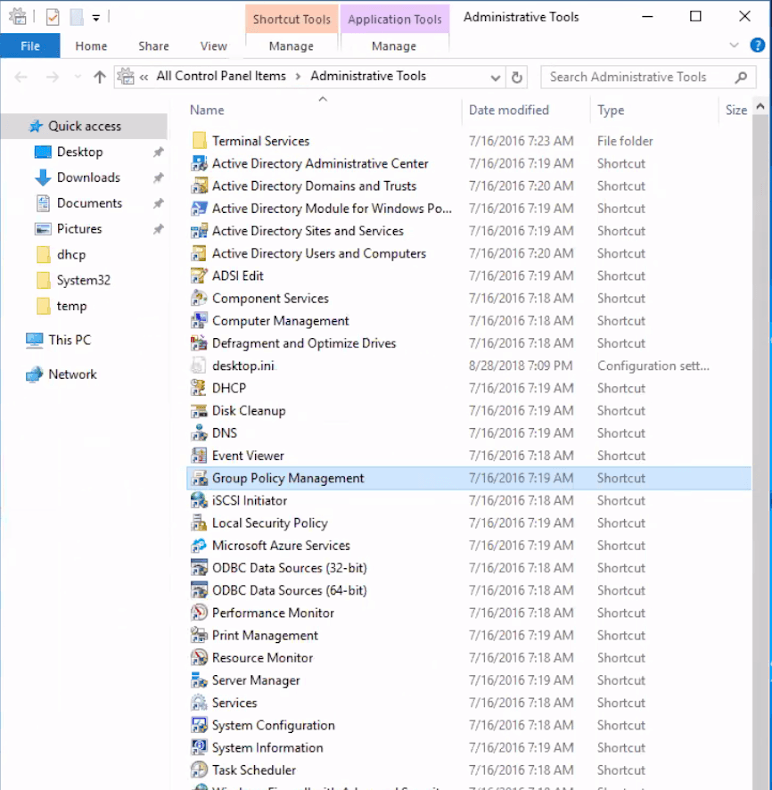The image size is (772, 790).
Task: Focus the Search Administrative Tools field
Action: [x=648, y=77]
